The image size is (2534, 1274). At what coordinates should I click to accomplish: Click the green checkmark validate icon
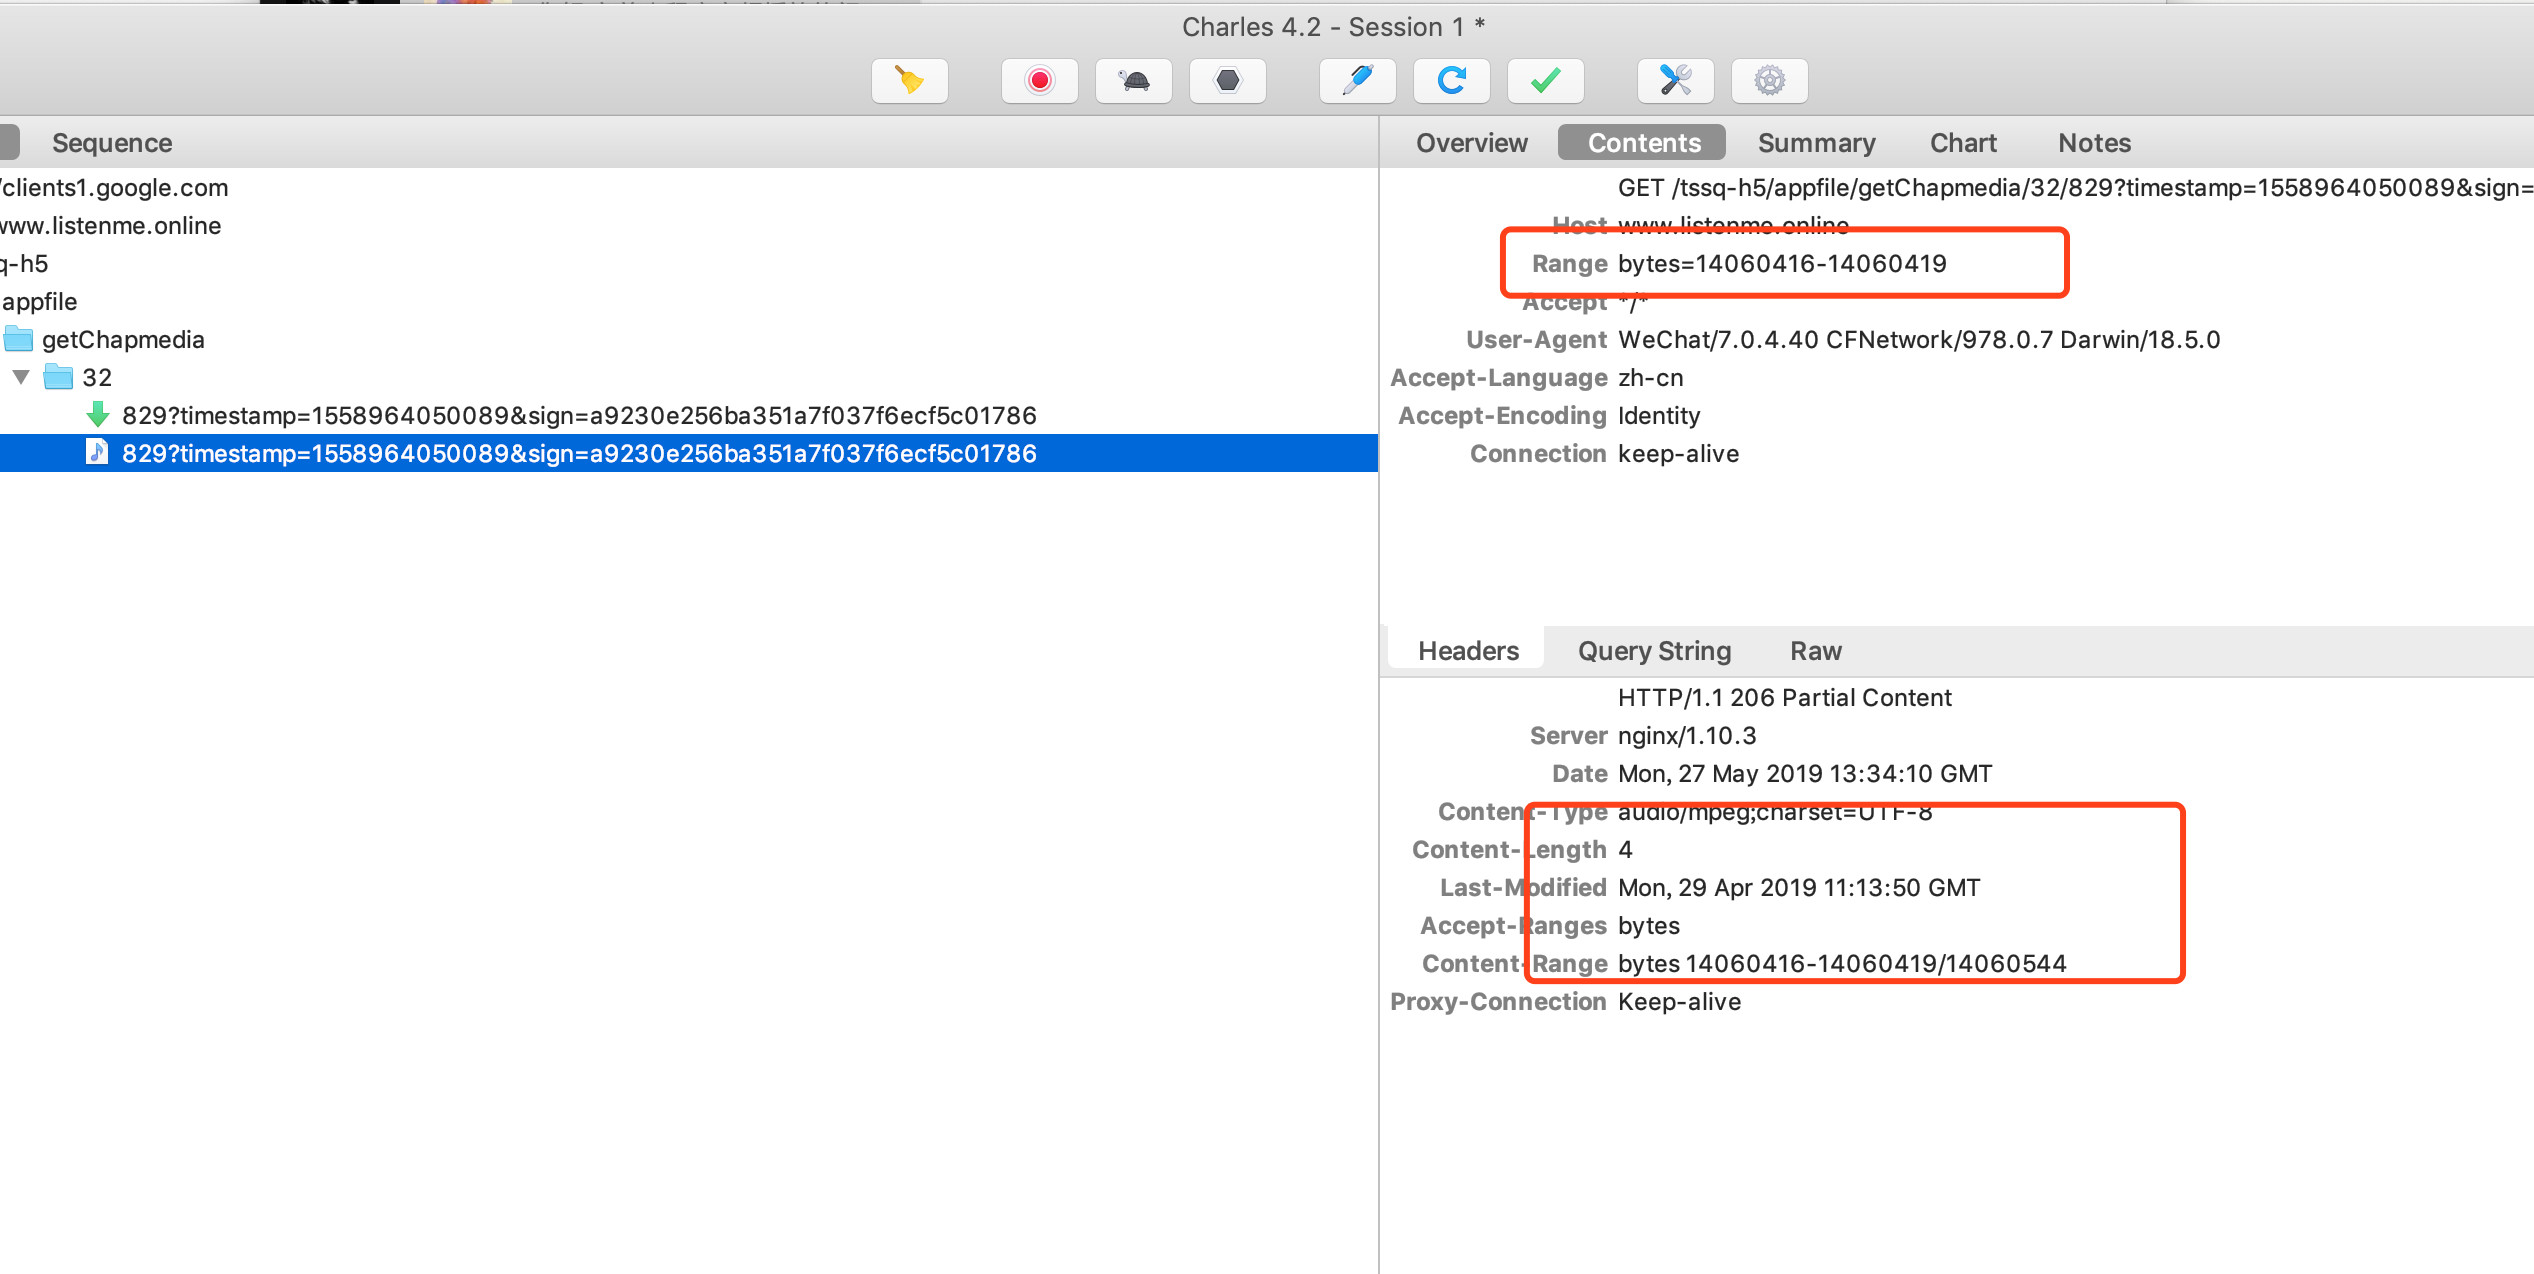point(1545,80)
